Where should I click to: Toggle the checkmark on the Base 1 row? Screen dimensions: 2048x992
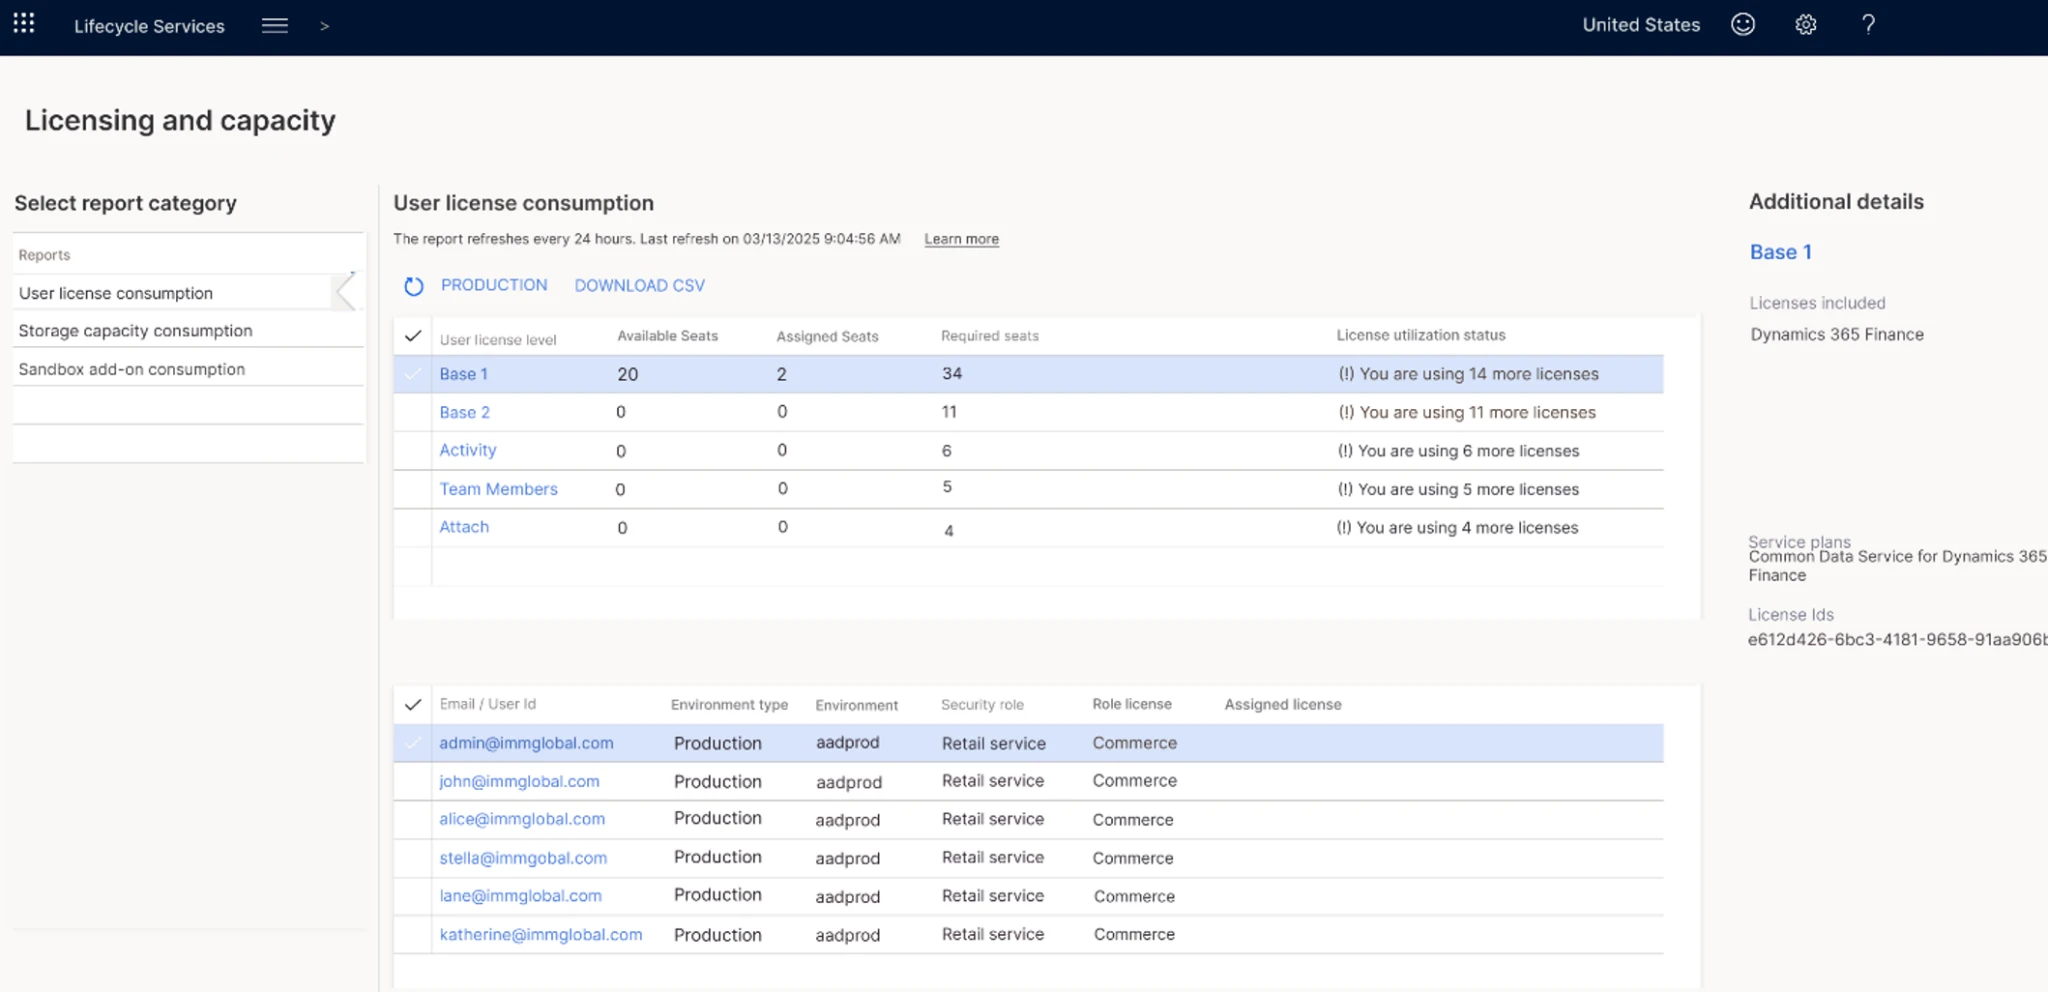tap(413, 374)
